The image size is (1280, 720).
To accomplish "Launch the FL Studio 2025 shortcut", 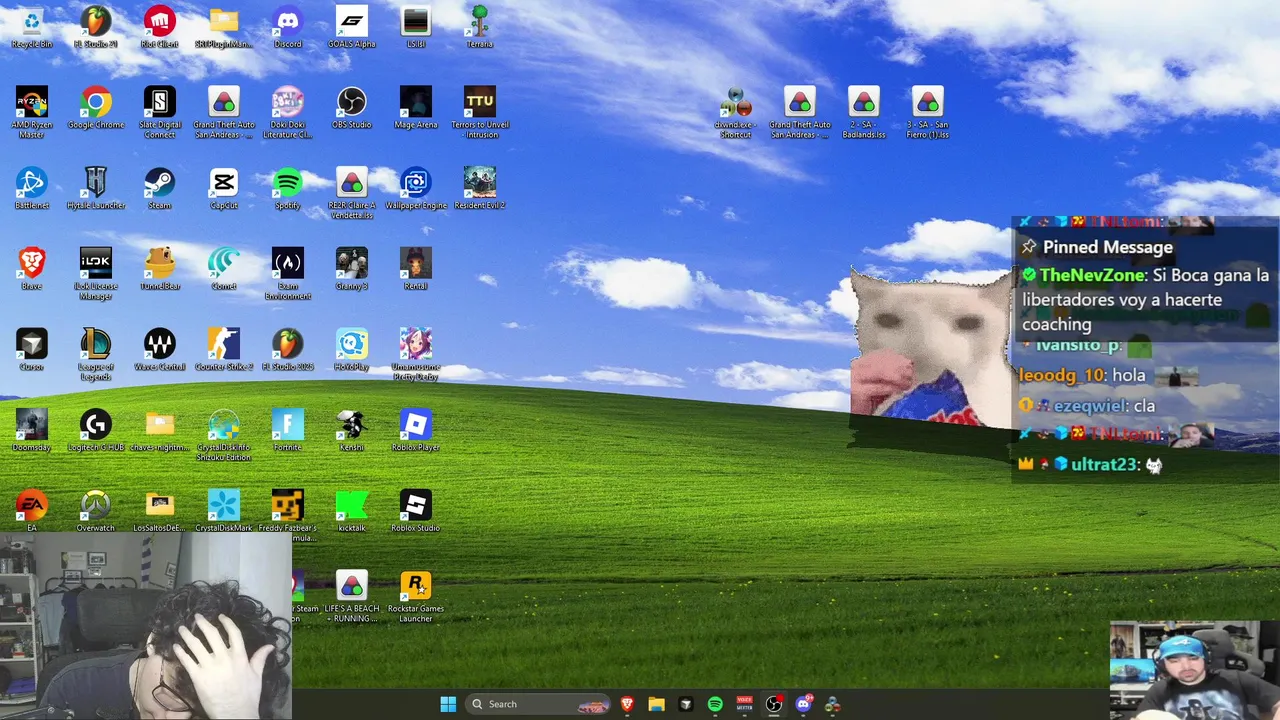I will 288,351.
